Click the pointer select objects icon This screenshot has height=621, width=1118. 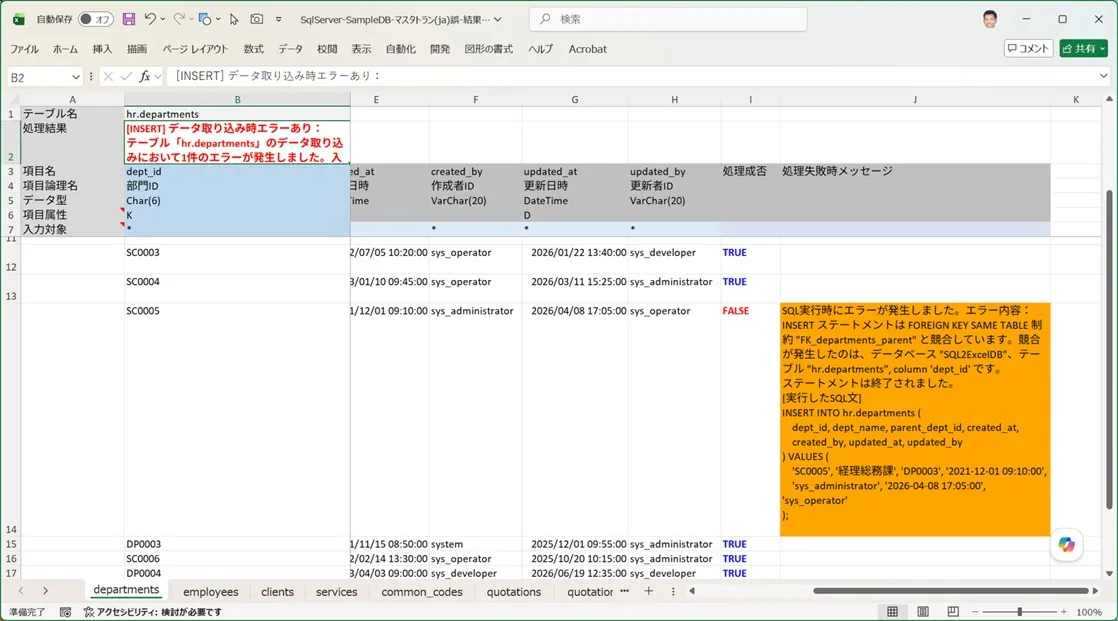pos(234,19)
